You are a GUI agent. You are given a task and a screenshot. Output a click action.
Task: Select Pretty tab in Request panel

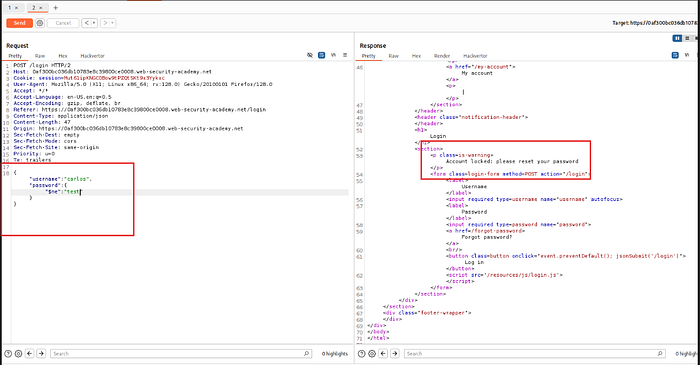pyautogui.click(x=15, y=56)
